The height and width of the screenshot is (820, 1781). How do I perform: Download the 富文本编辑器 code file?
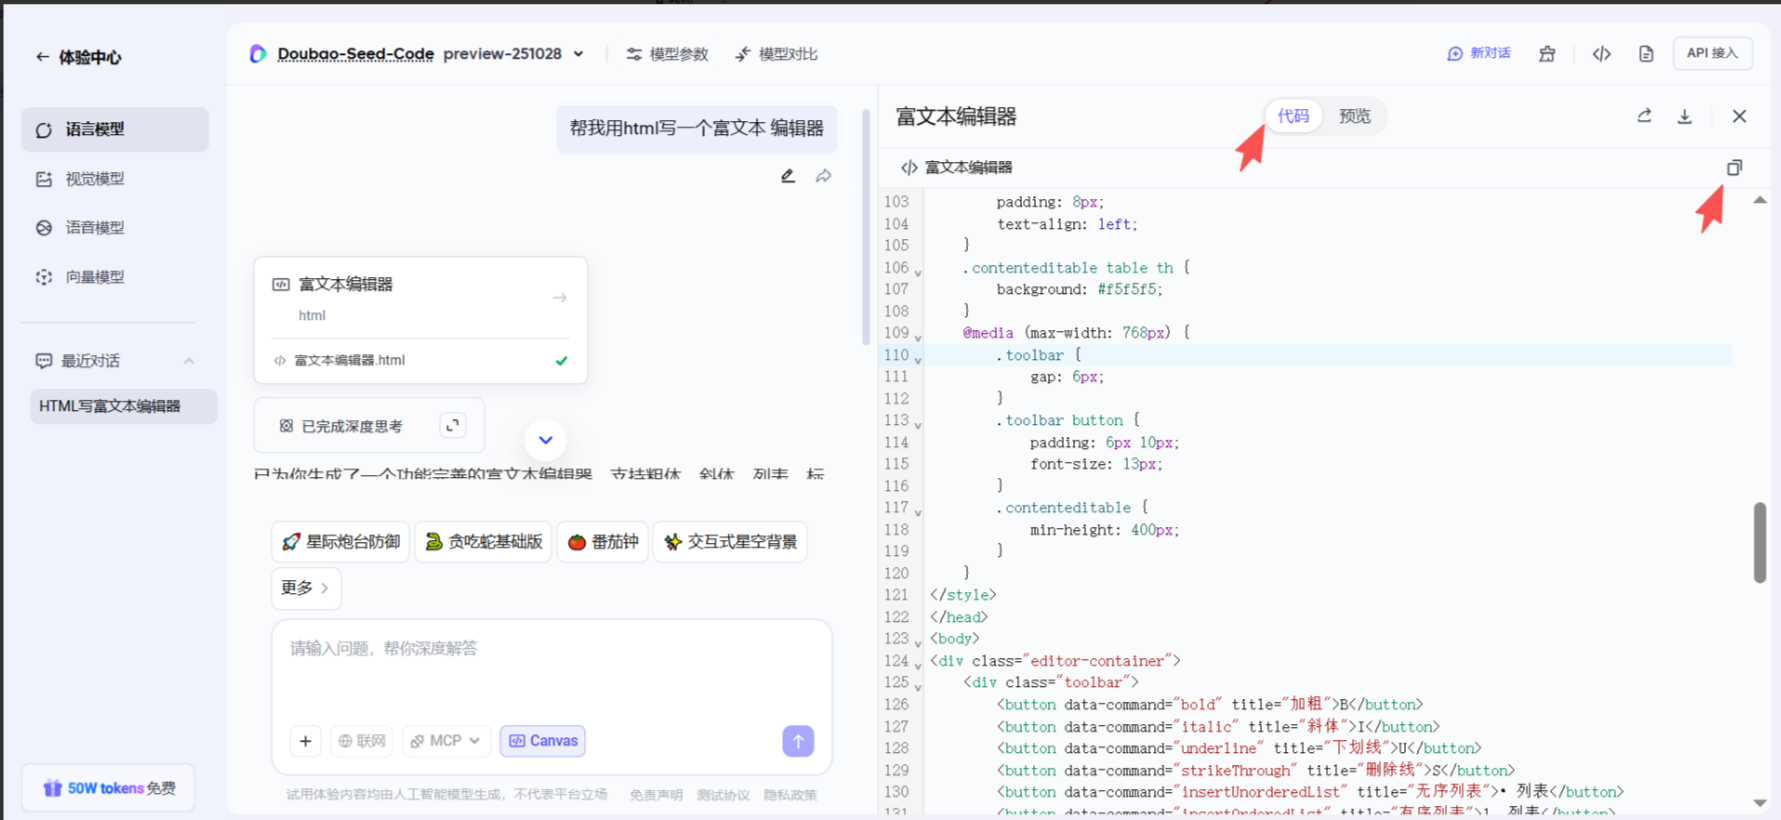(1685, 116)
